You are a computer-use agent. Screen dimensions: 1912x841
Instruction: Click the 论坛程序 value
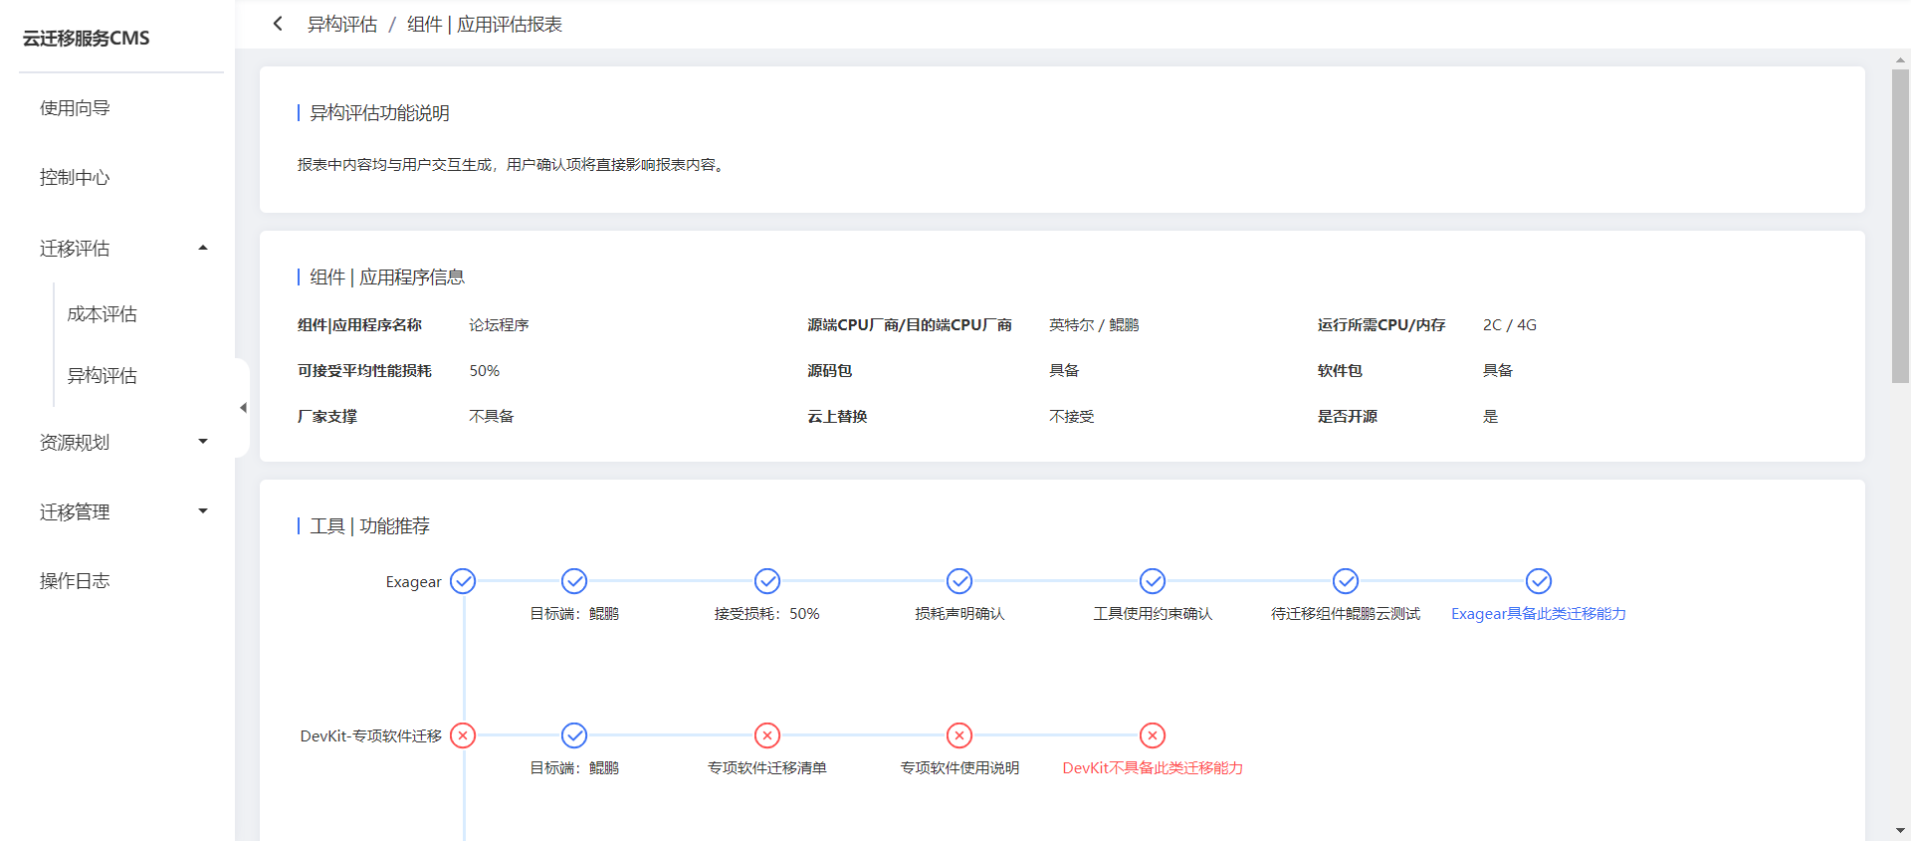(499, 325)
